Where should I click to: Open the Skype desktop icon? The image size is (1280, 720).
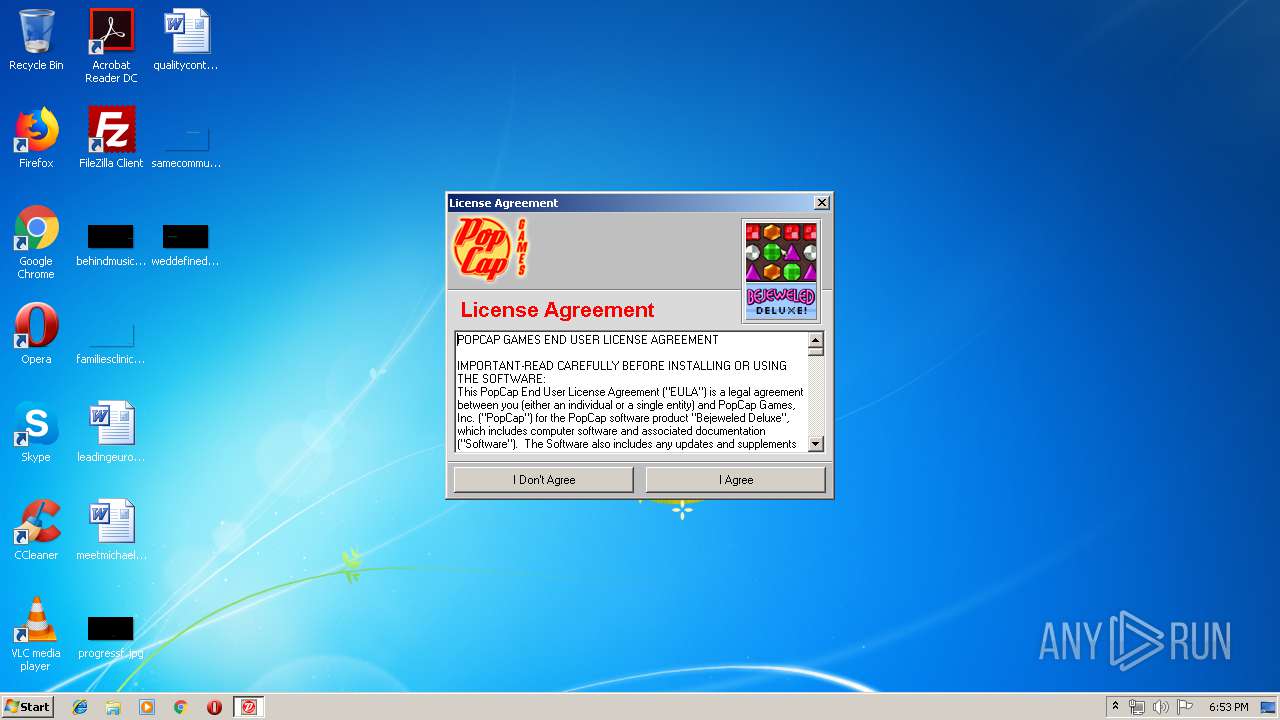36,432
